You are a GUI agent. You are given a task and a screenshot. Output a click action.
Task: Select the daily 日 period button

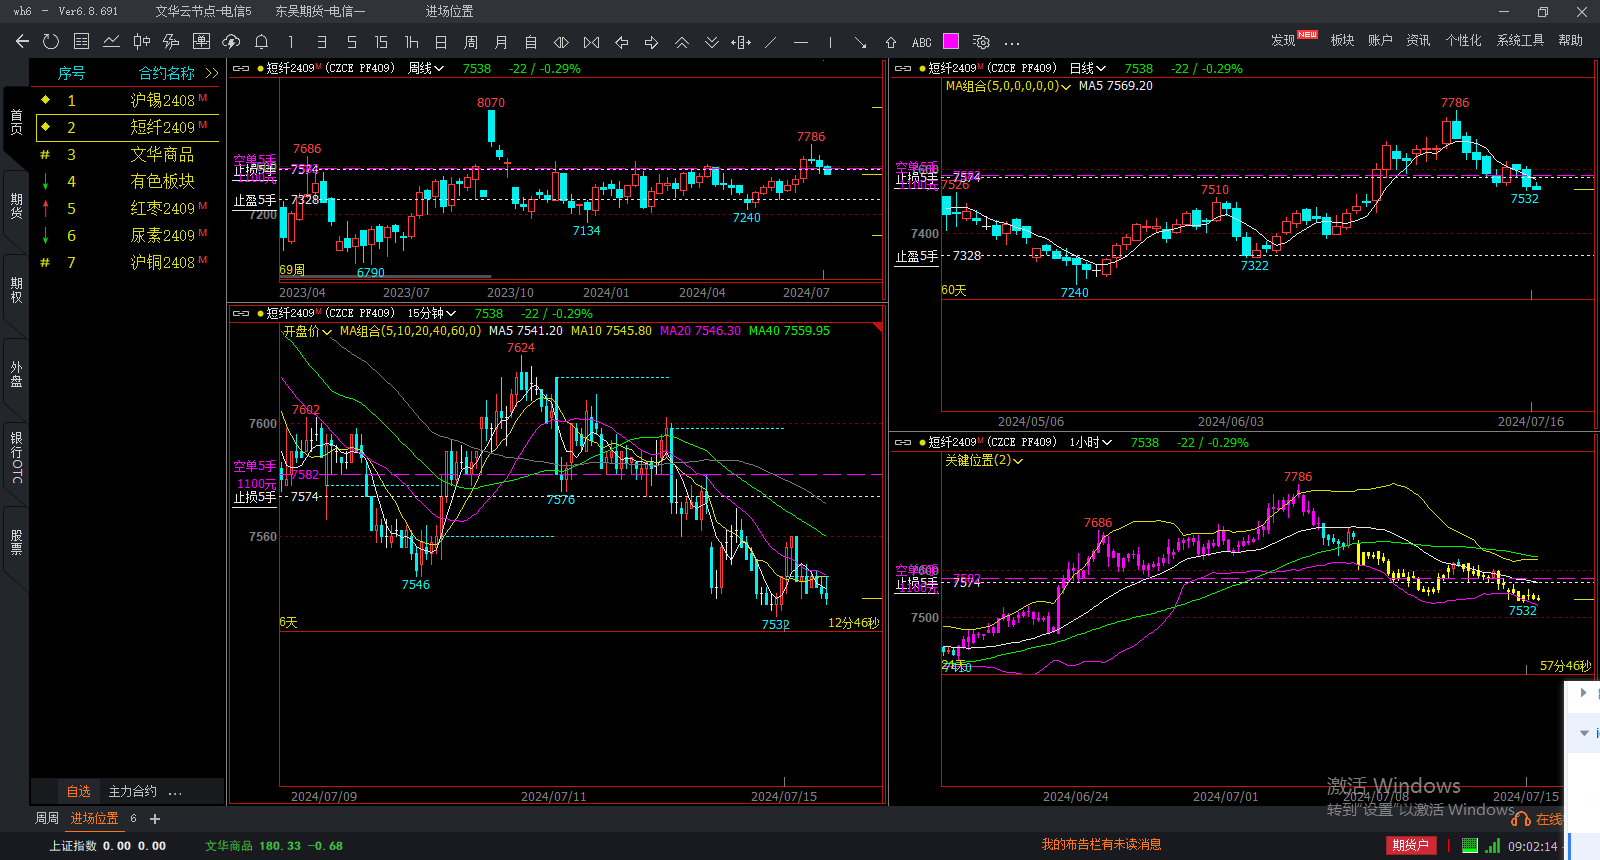441,42
